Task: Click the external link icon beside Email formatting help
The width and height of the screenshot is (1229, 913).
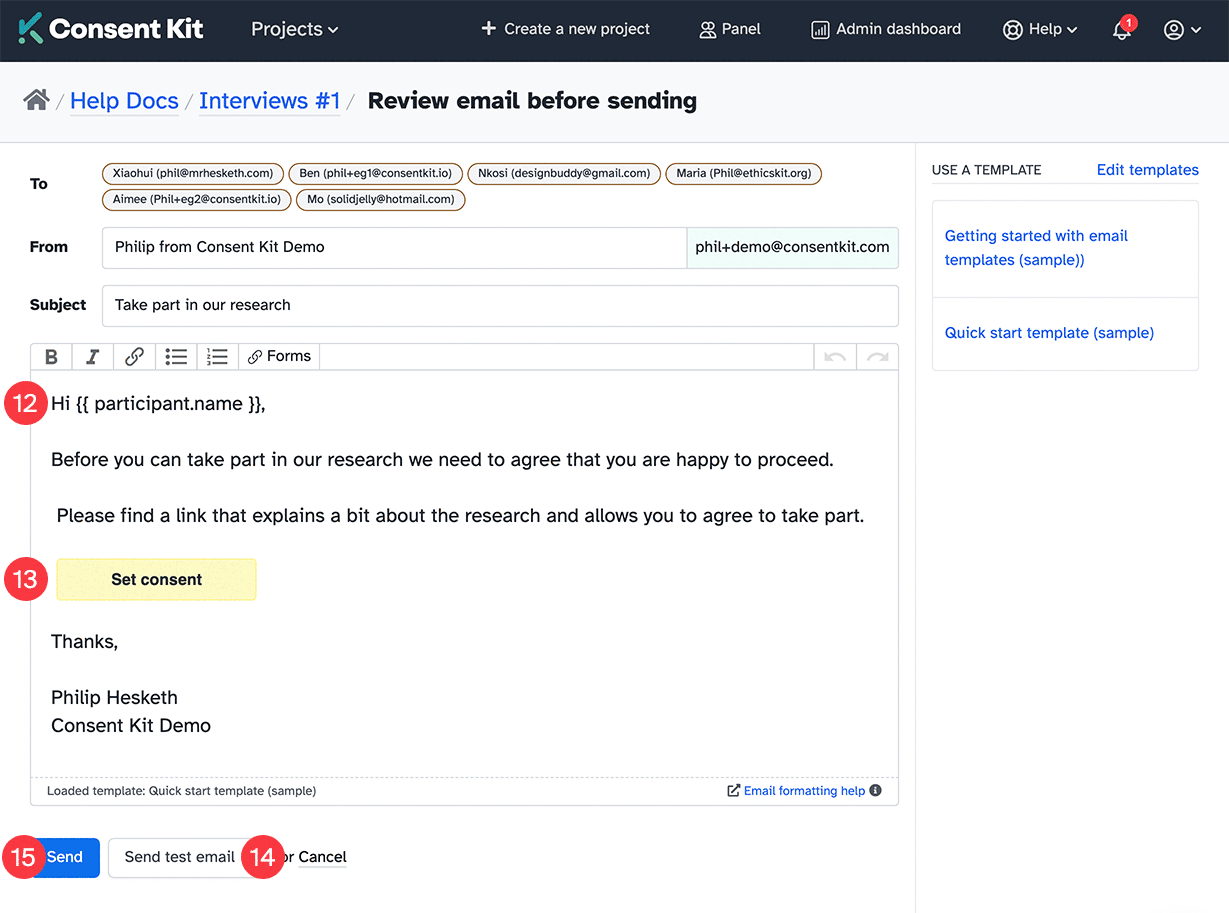Action: (x=731, y=790)
